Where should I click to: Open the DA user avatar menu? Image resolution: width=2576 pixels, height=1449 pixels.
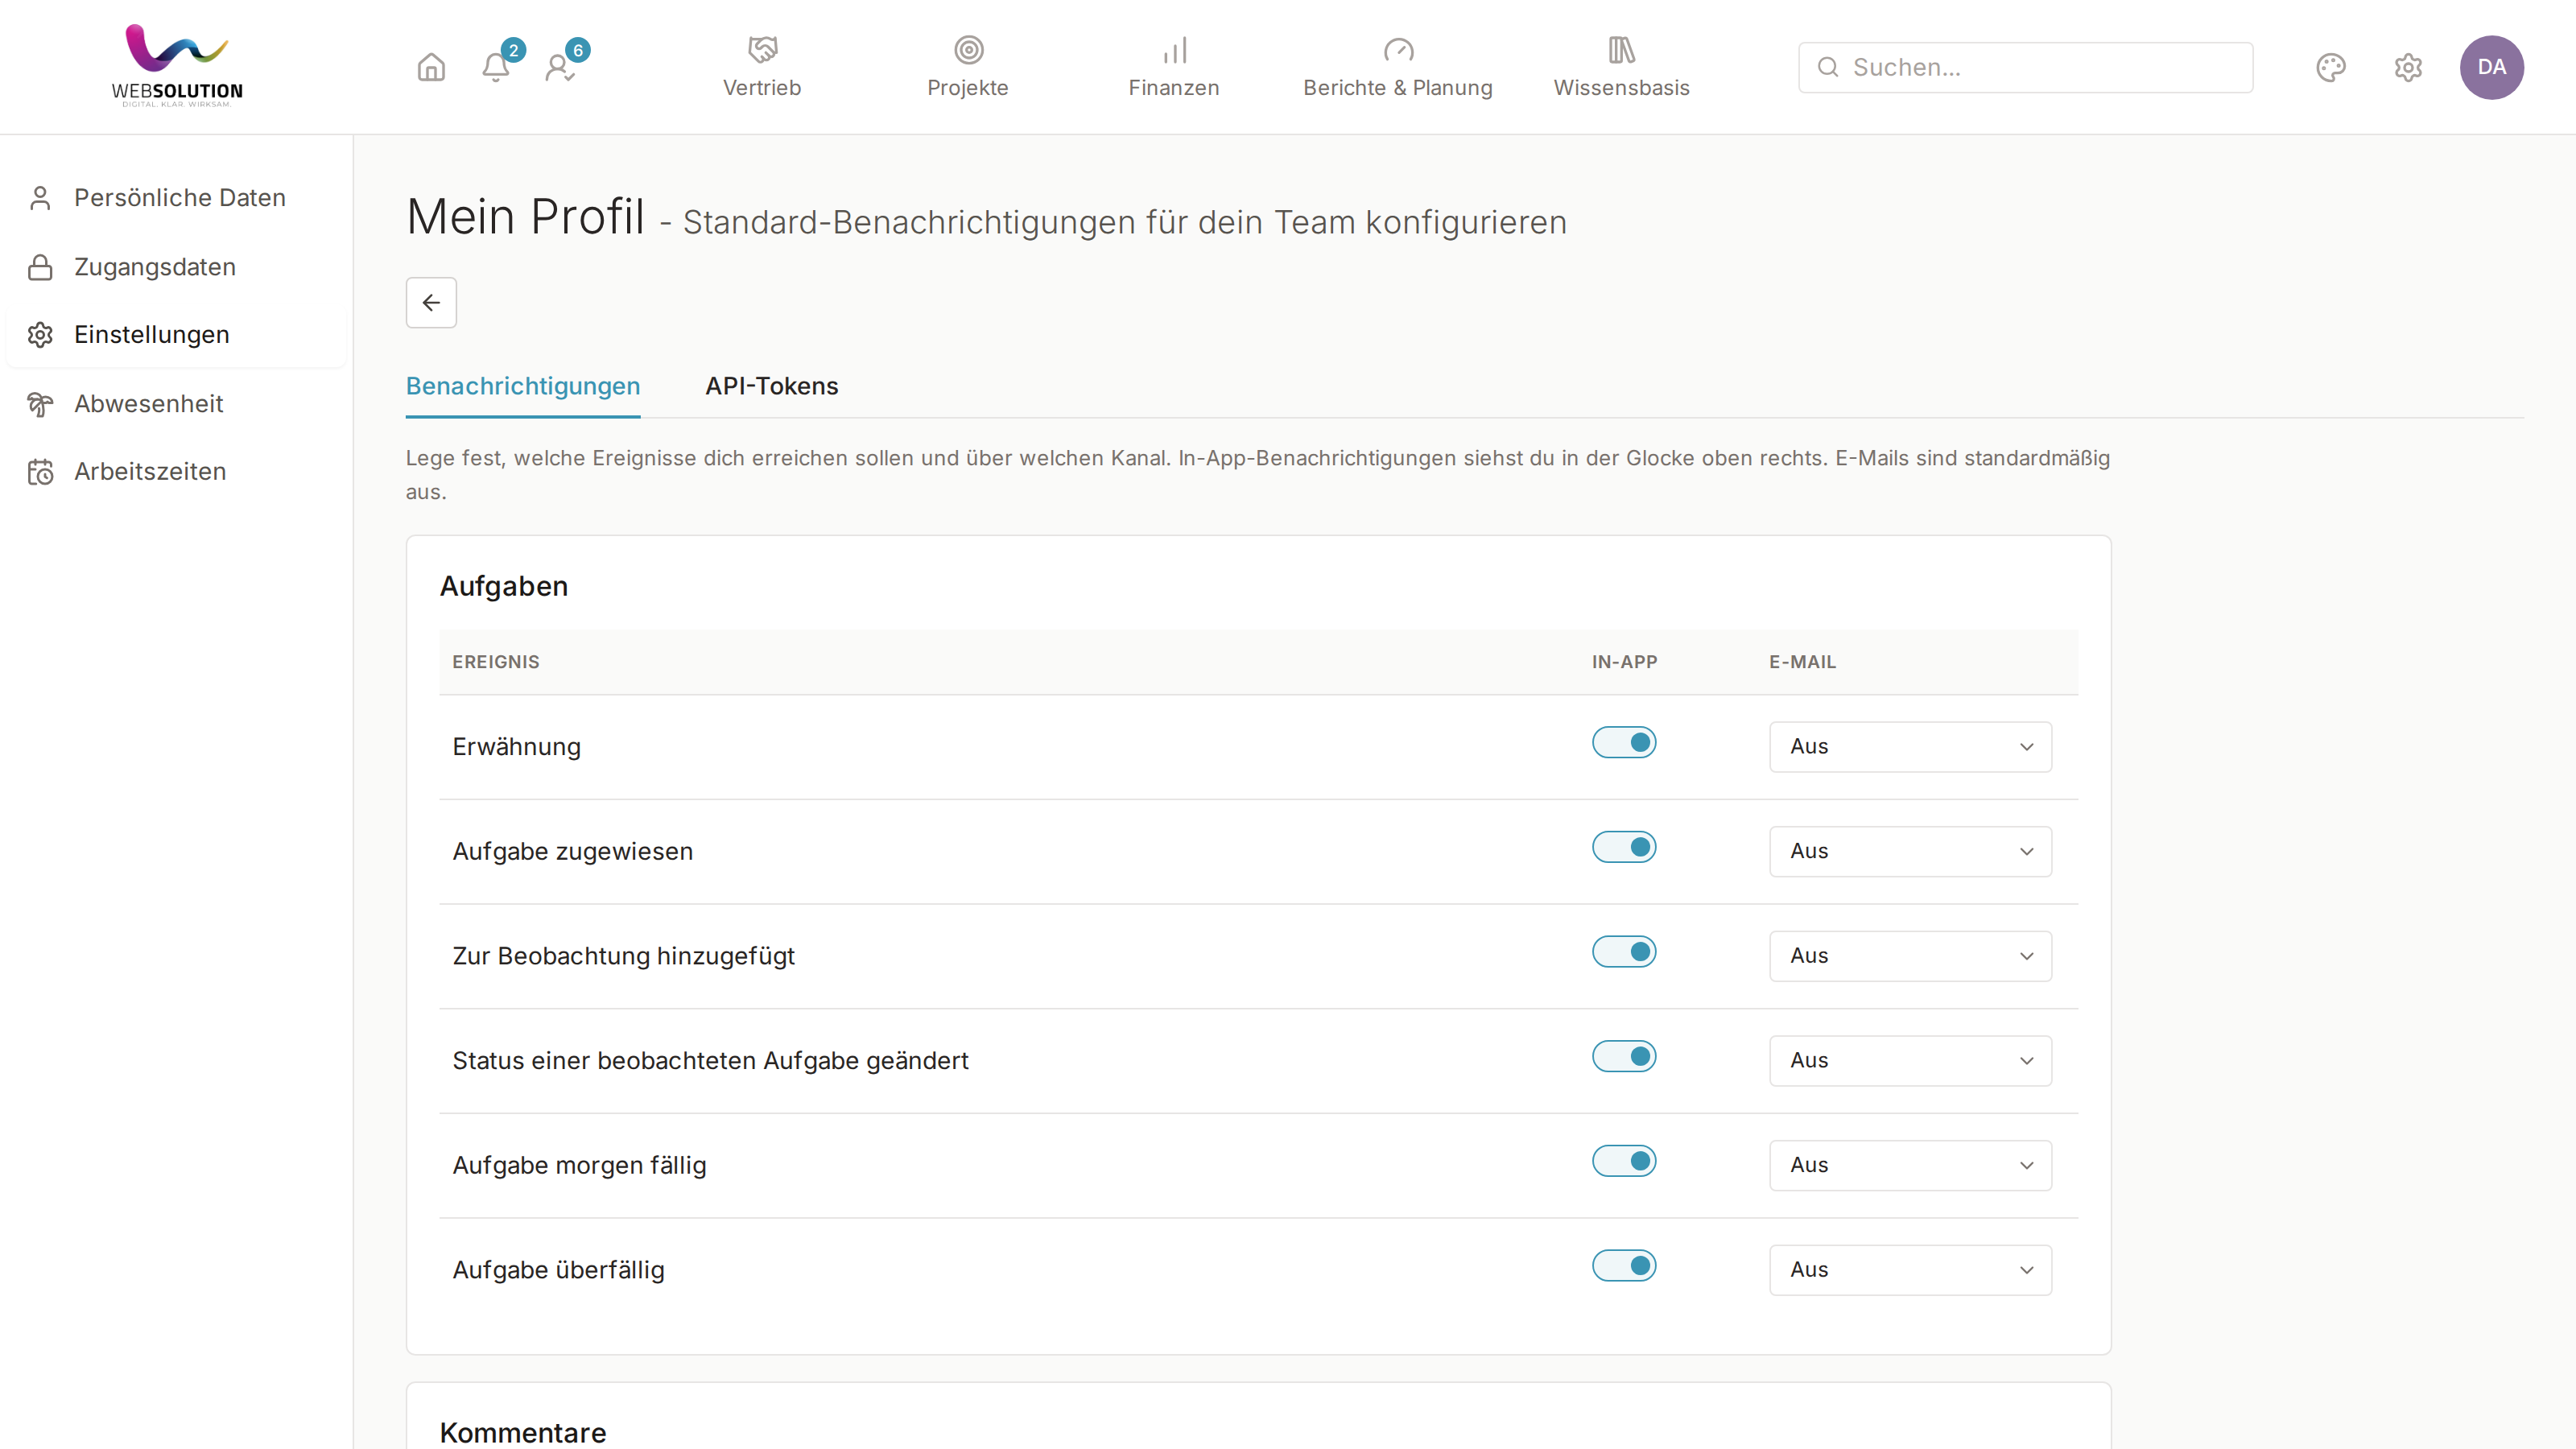[2492, 67]
